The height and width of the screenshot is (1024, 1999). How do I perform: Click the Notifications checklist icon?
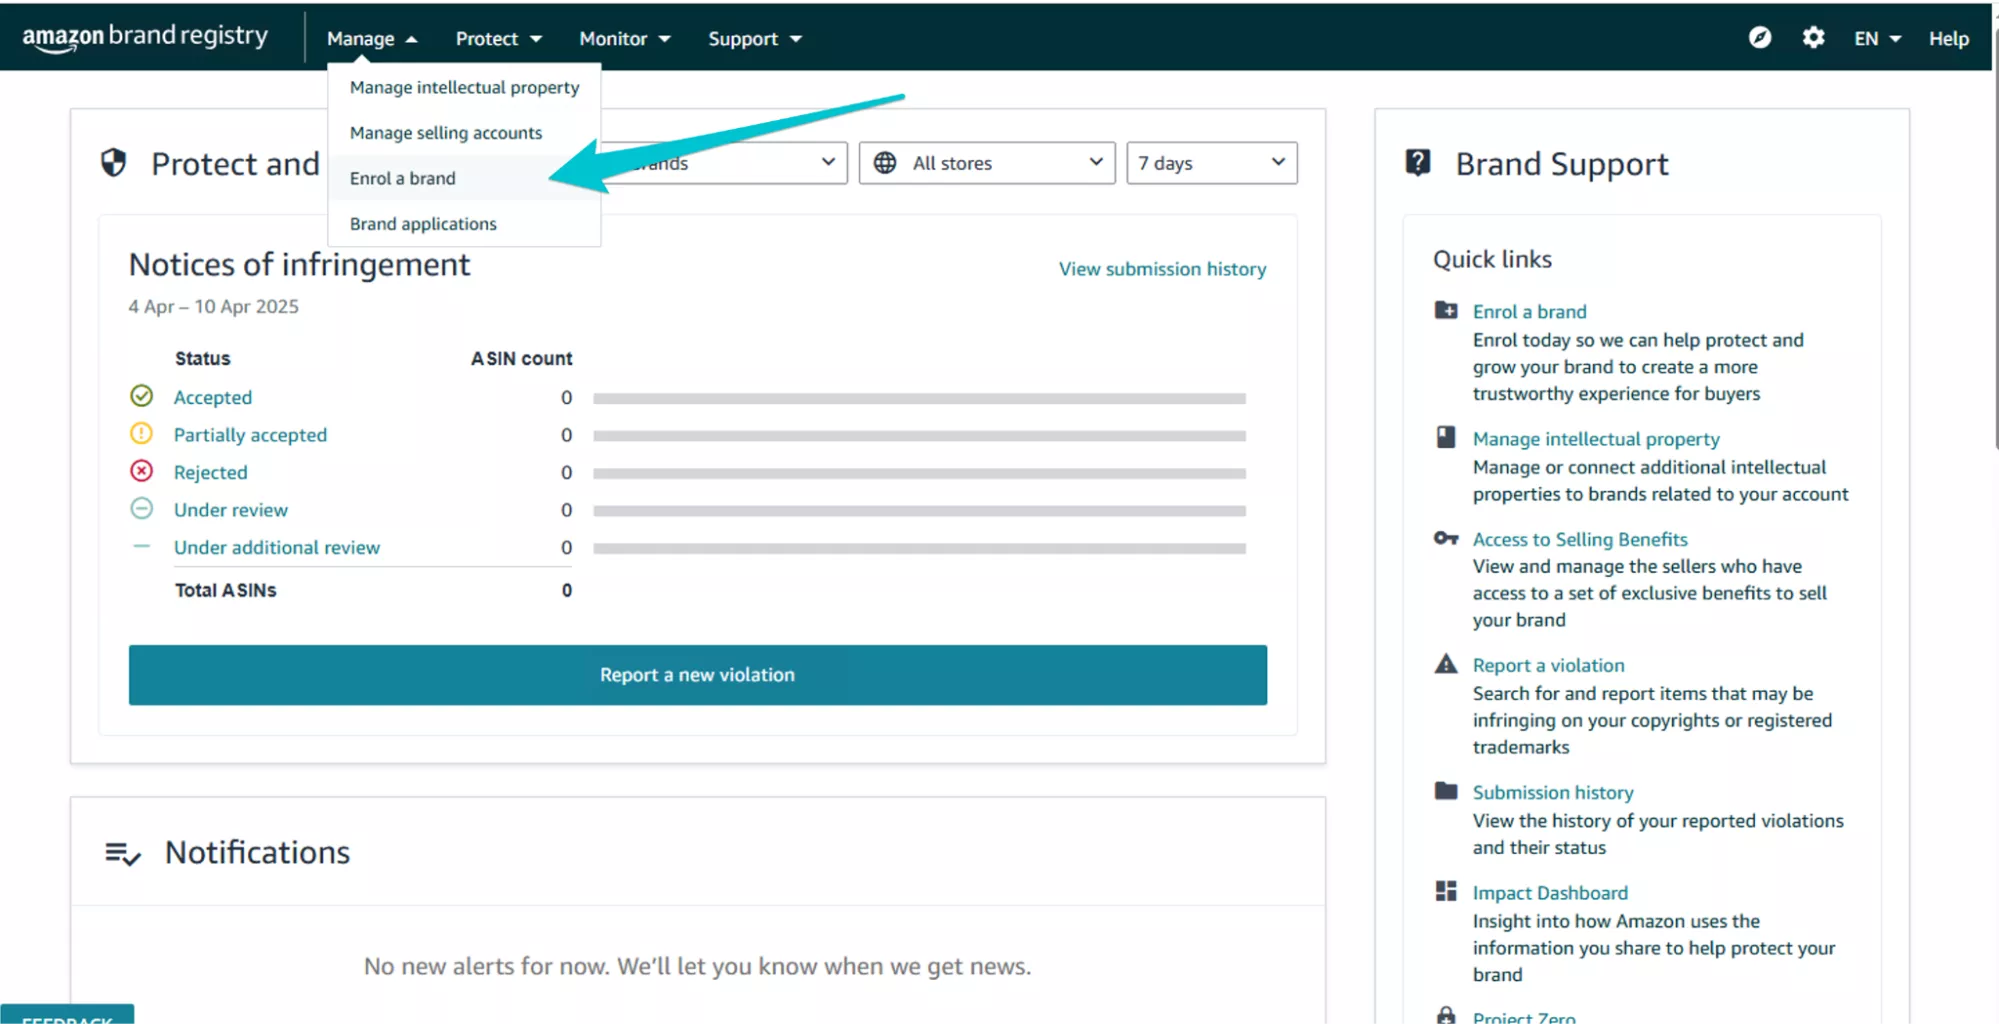(x=123, y=853)
